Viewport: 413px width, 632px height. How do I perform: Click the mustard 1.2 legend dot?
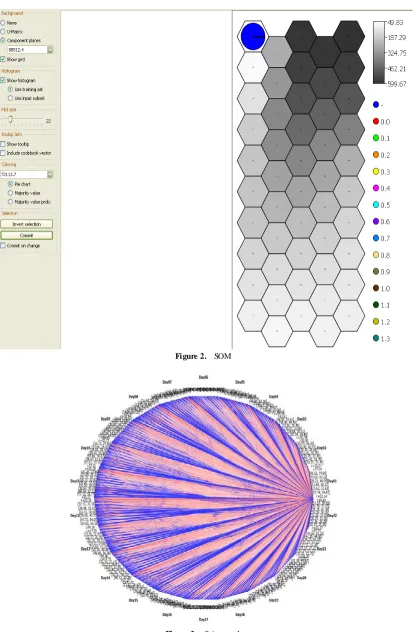(376, 321)
